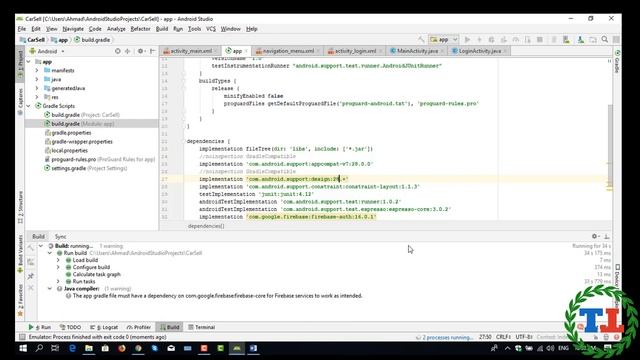Open Windows search from taskbar

pos(39,348)
